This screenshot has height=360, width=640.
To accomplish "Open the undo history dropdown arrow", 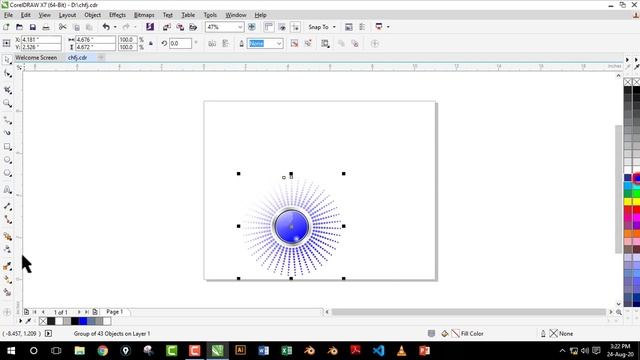I will (x=115, y=27).
